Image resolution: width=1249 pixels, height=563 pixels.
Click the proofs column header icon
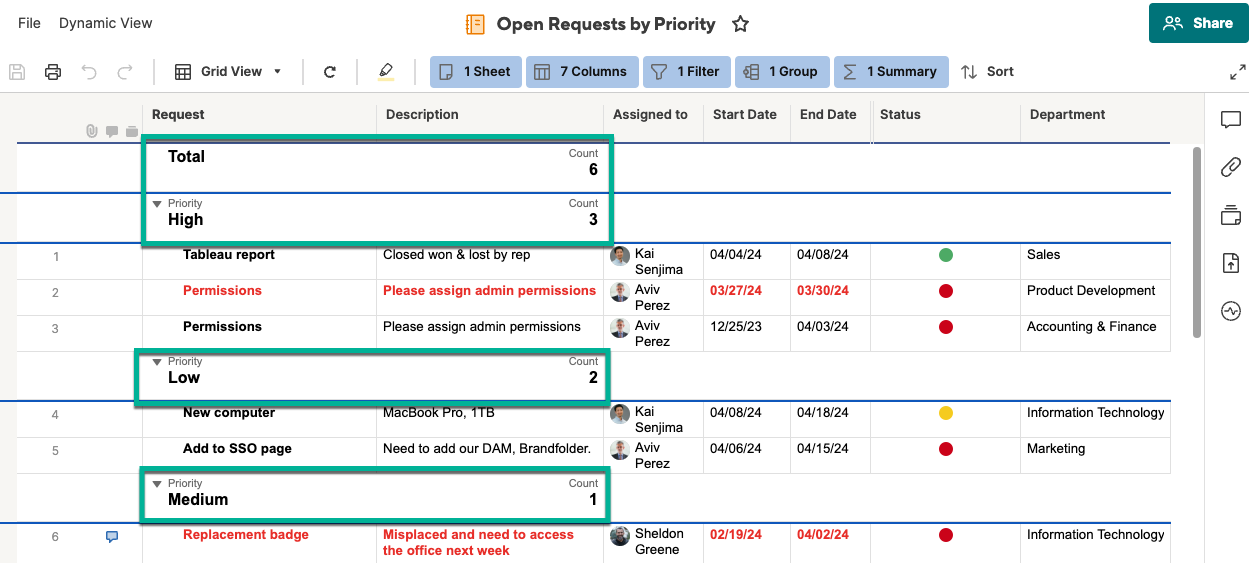(x=131, y=131)
